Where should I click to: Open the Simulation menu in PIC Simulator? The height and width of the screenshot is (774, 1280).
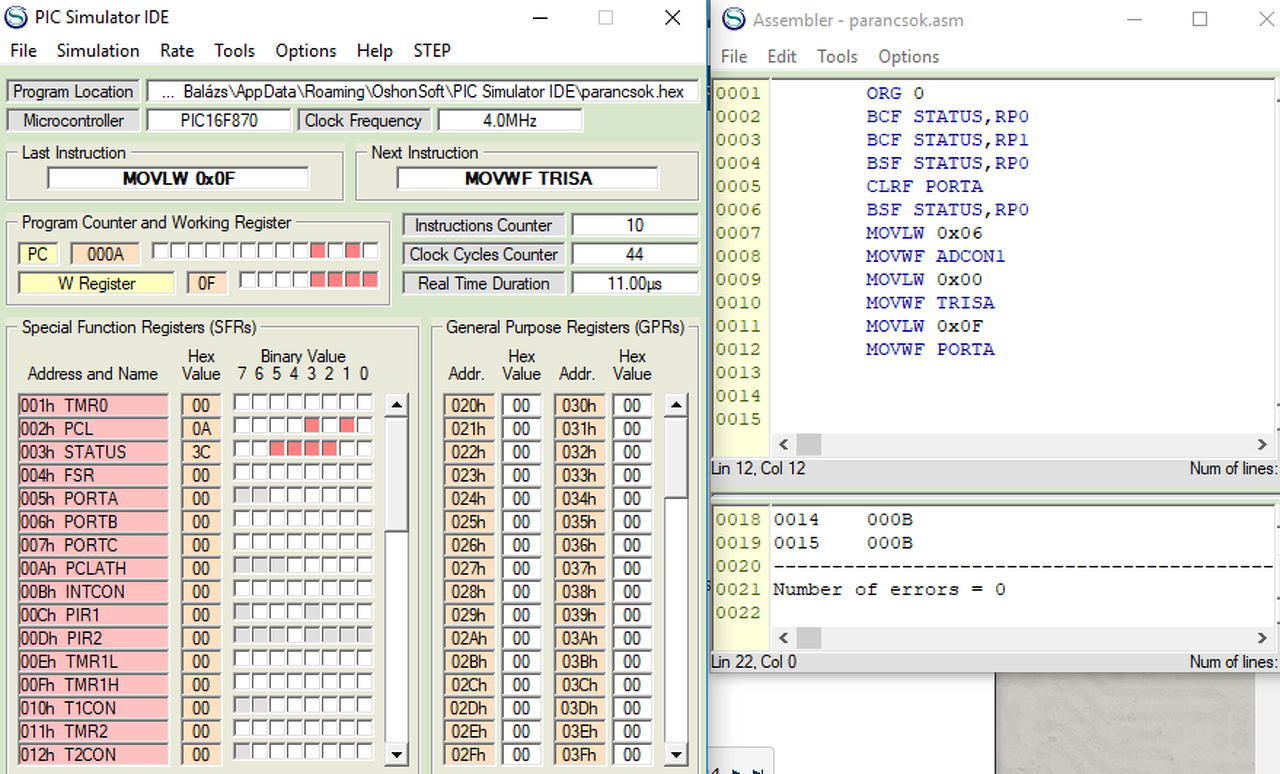(x=98, y=51)
